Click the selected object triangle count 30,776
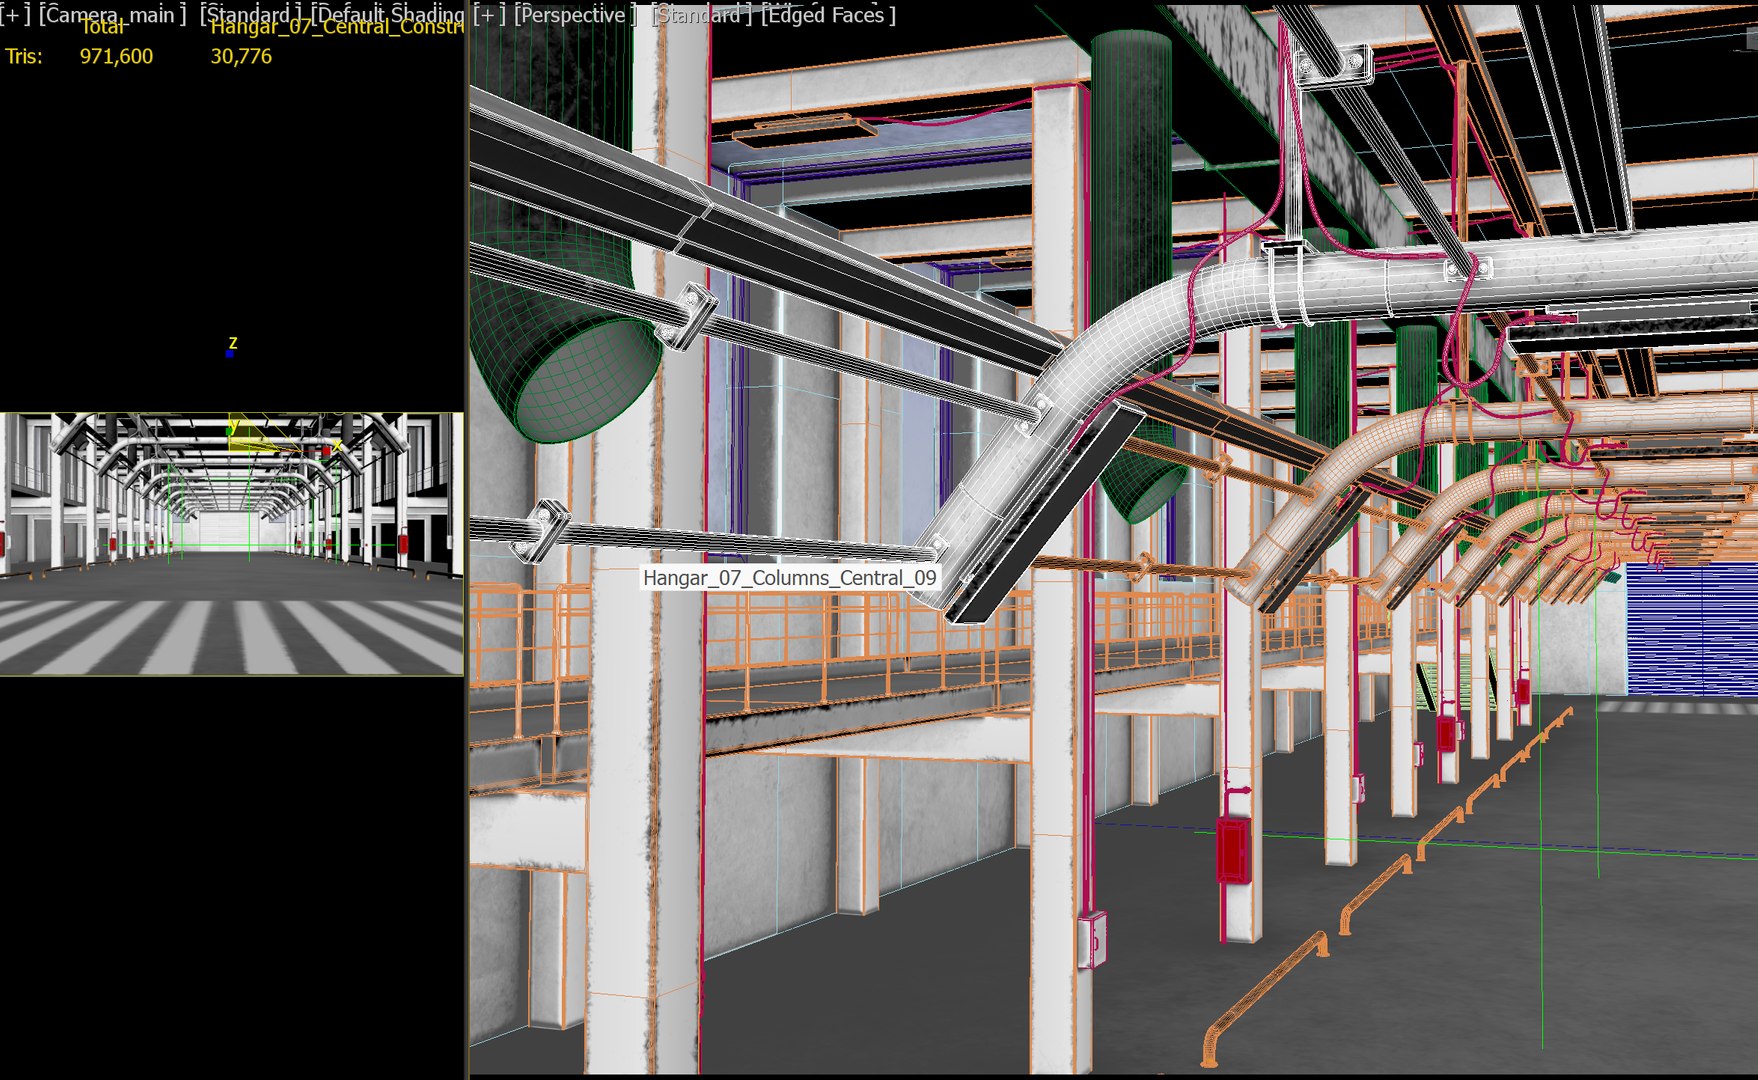This screenshot has height=1080, width=1758. click(x=241, y=56)
